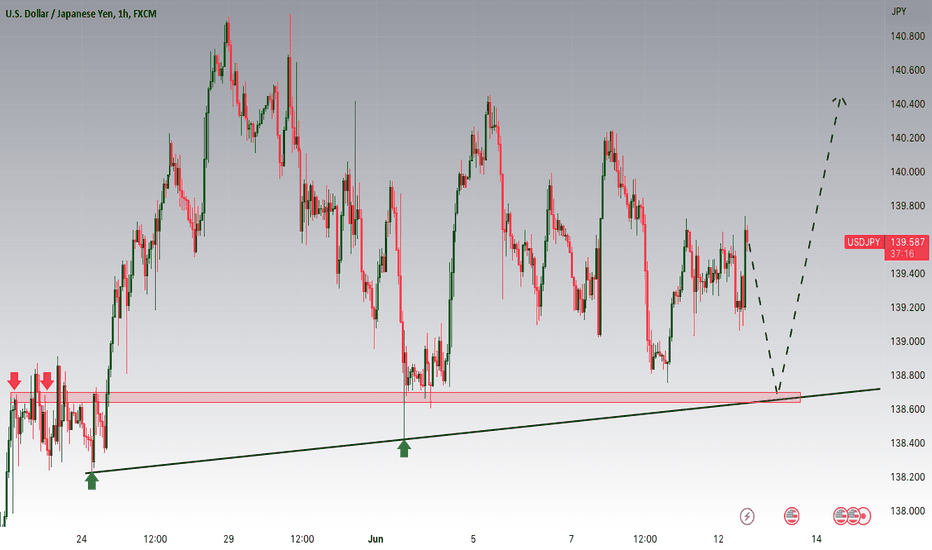Click the 5 date label on time axis
The height and width of the screenshot is (550, 932).
pos(473,539)
